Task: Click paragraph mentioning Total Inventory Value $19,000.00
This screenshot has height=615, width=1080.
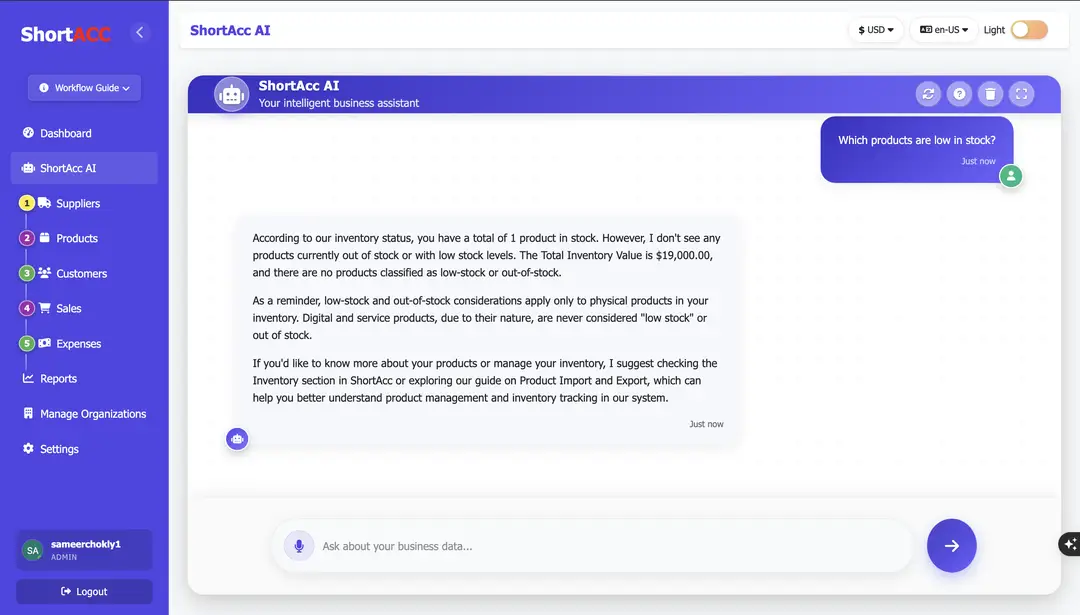Action: coord(486,256)
